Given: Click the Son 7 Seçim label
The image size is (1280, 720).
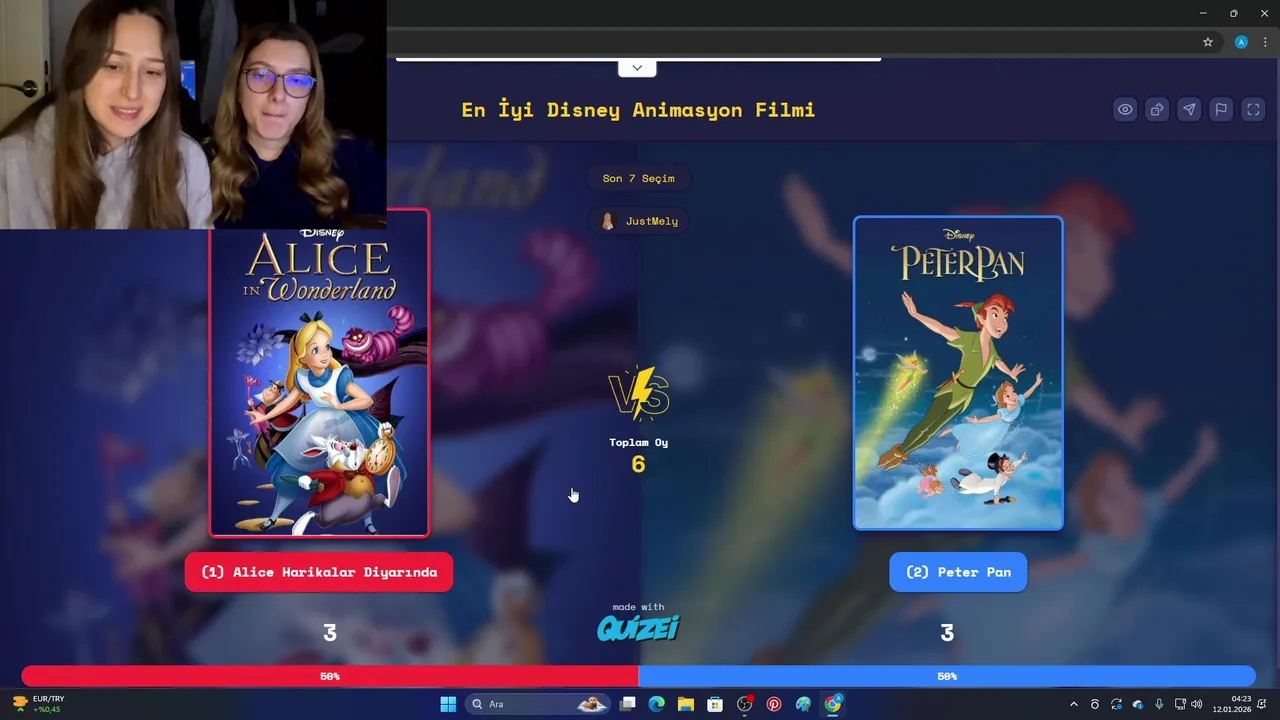Looking at the screenshot, I should click(x=638, y=178).
